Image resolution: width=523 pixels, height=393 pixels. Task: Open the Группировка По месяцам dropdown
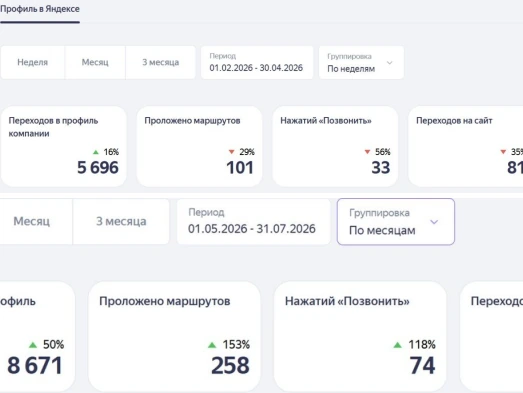coord(396,222)
